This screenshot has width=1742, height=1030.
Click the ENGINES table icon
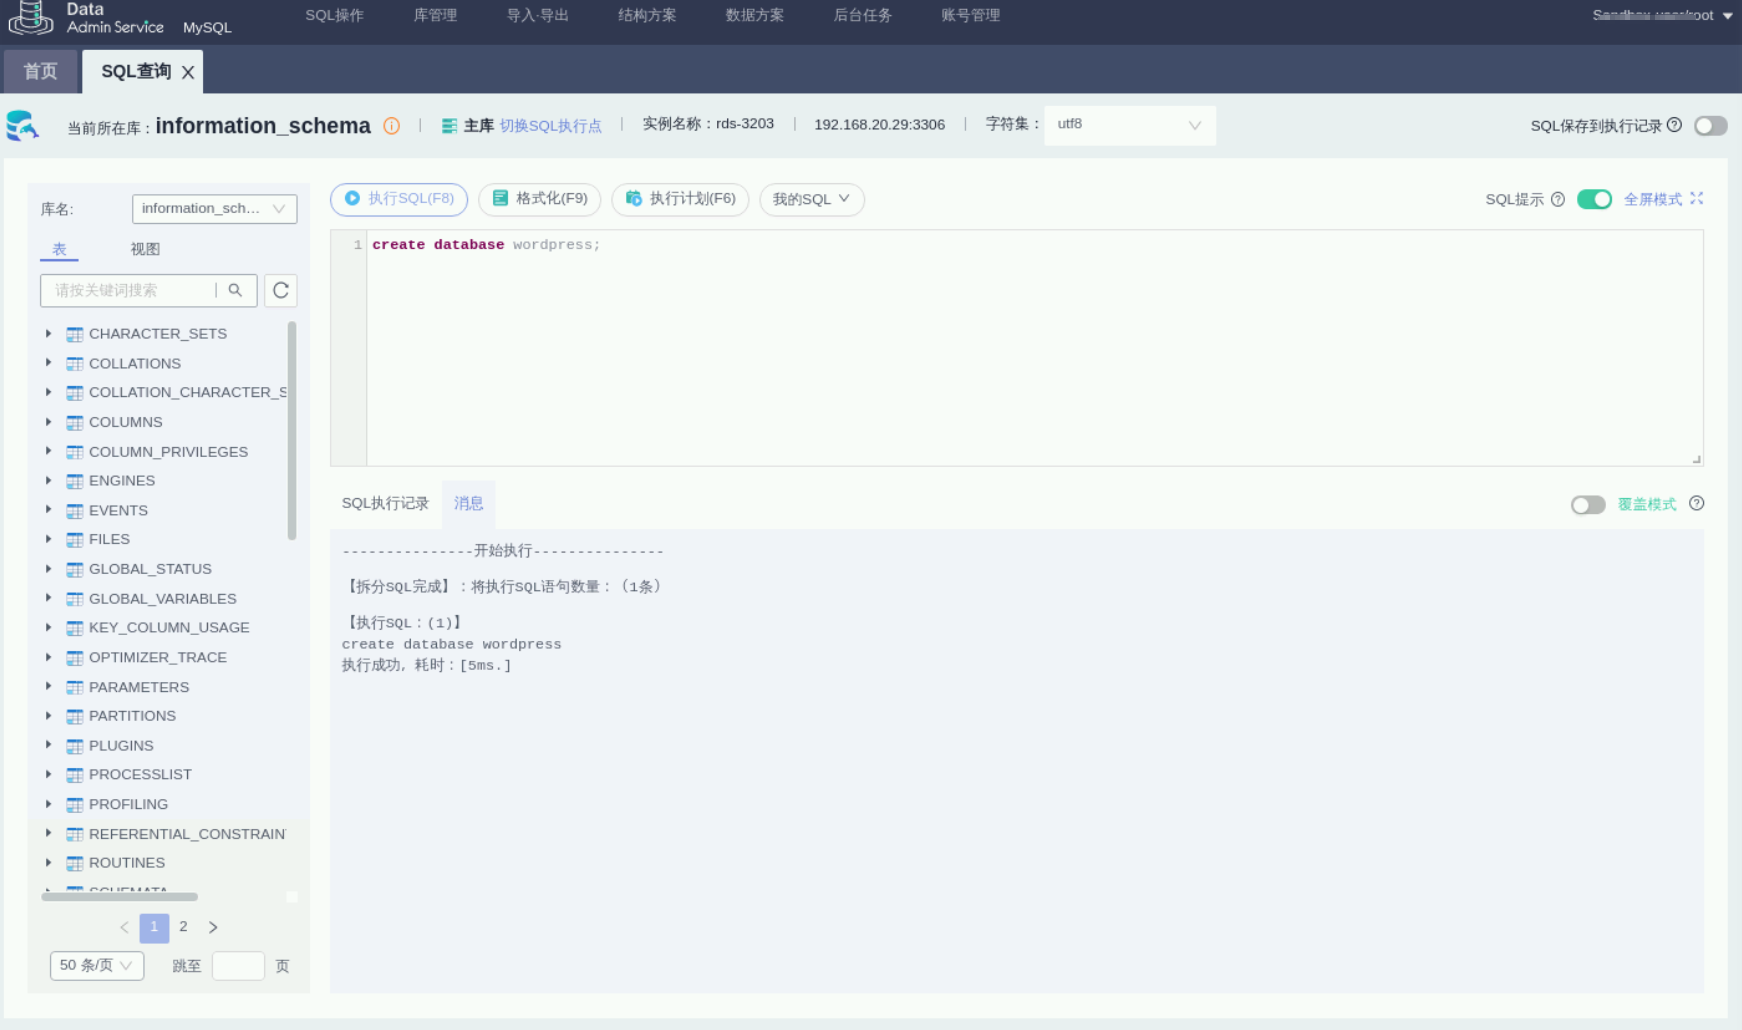[x=75, y=481]
